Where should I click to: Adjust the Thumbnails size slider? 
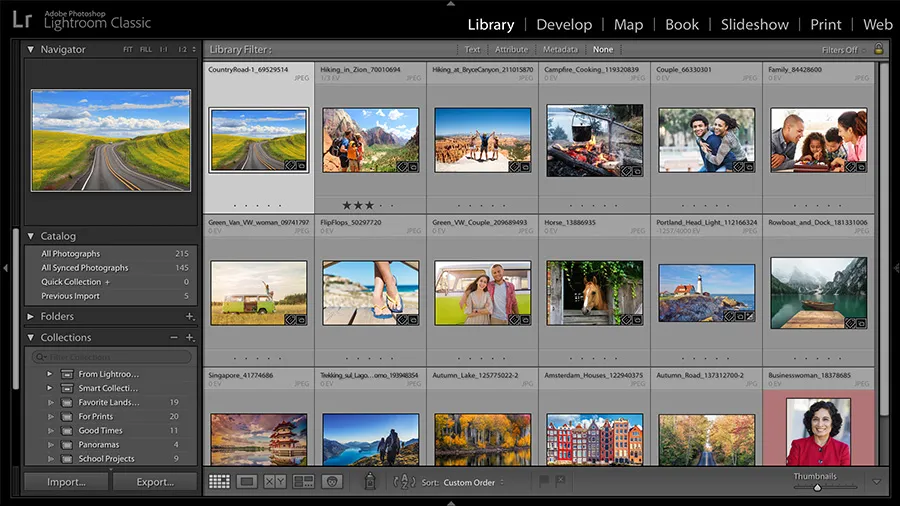tap(817, 487)
